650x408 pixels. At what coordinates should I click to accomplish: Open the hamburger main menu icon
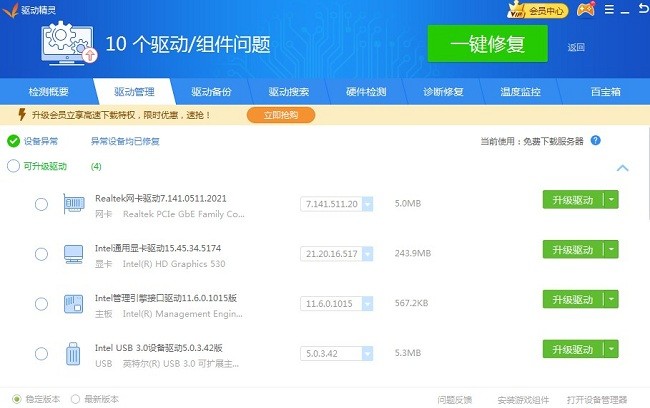click(608, 11)
